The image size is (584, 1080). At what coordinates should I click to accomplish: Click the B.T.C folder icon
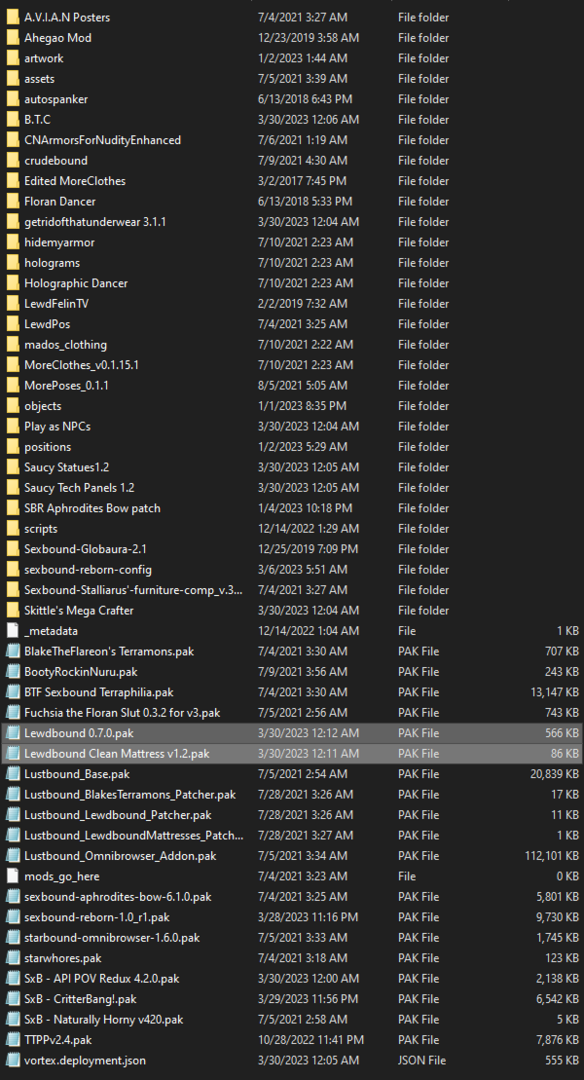tap(12, 120)
